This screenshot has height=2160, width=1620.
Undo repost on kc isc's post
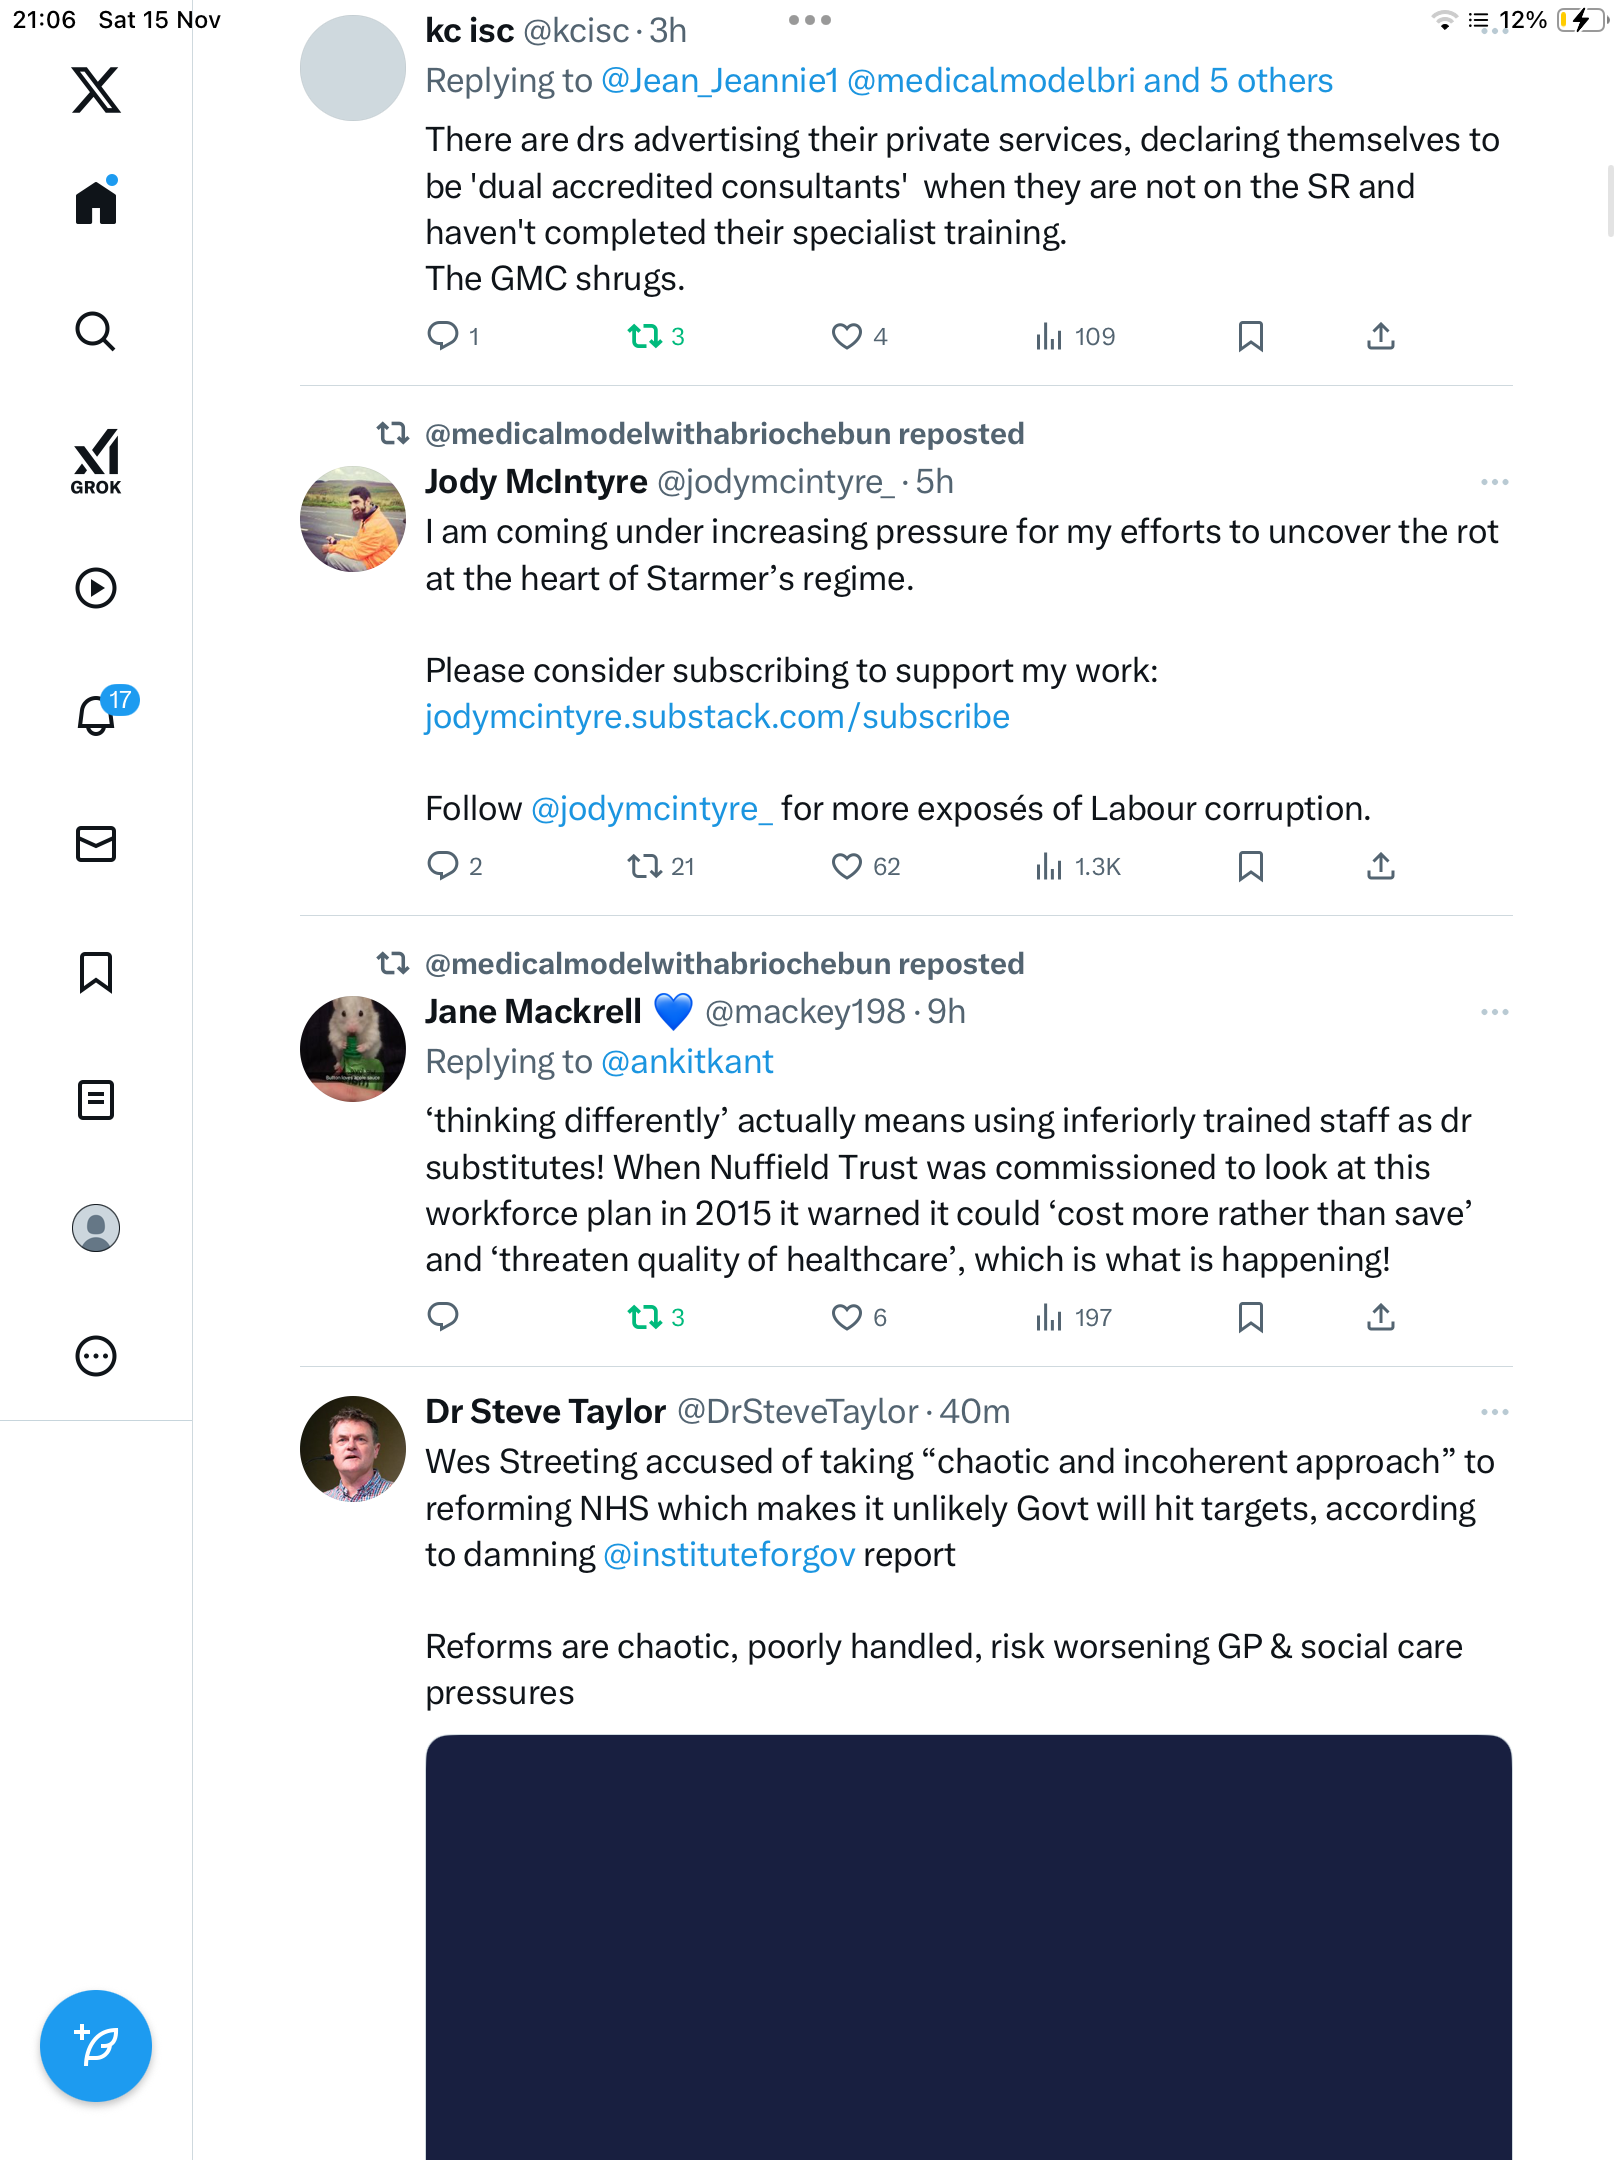click(x=645, y=336)
